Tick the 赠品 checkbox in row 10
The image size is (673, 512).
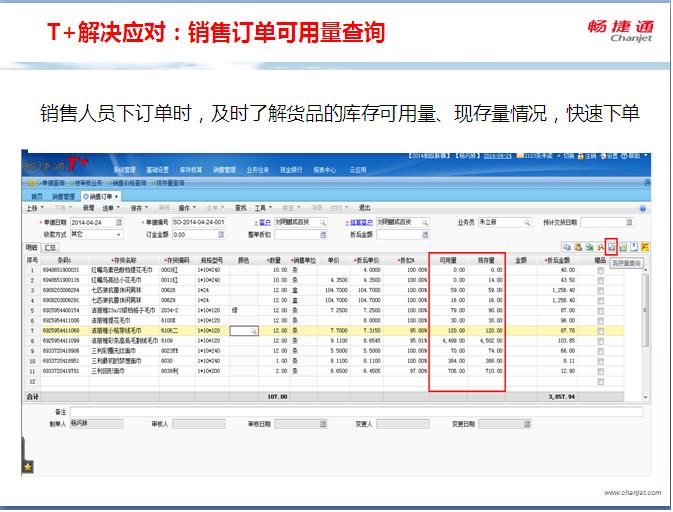(600, 361)
